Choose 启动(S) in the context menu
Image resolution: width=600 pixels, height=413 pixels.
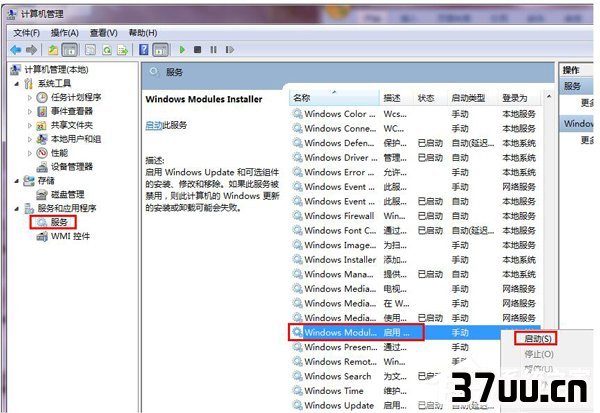click(536, 338)
